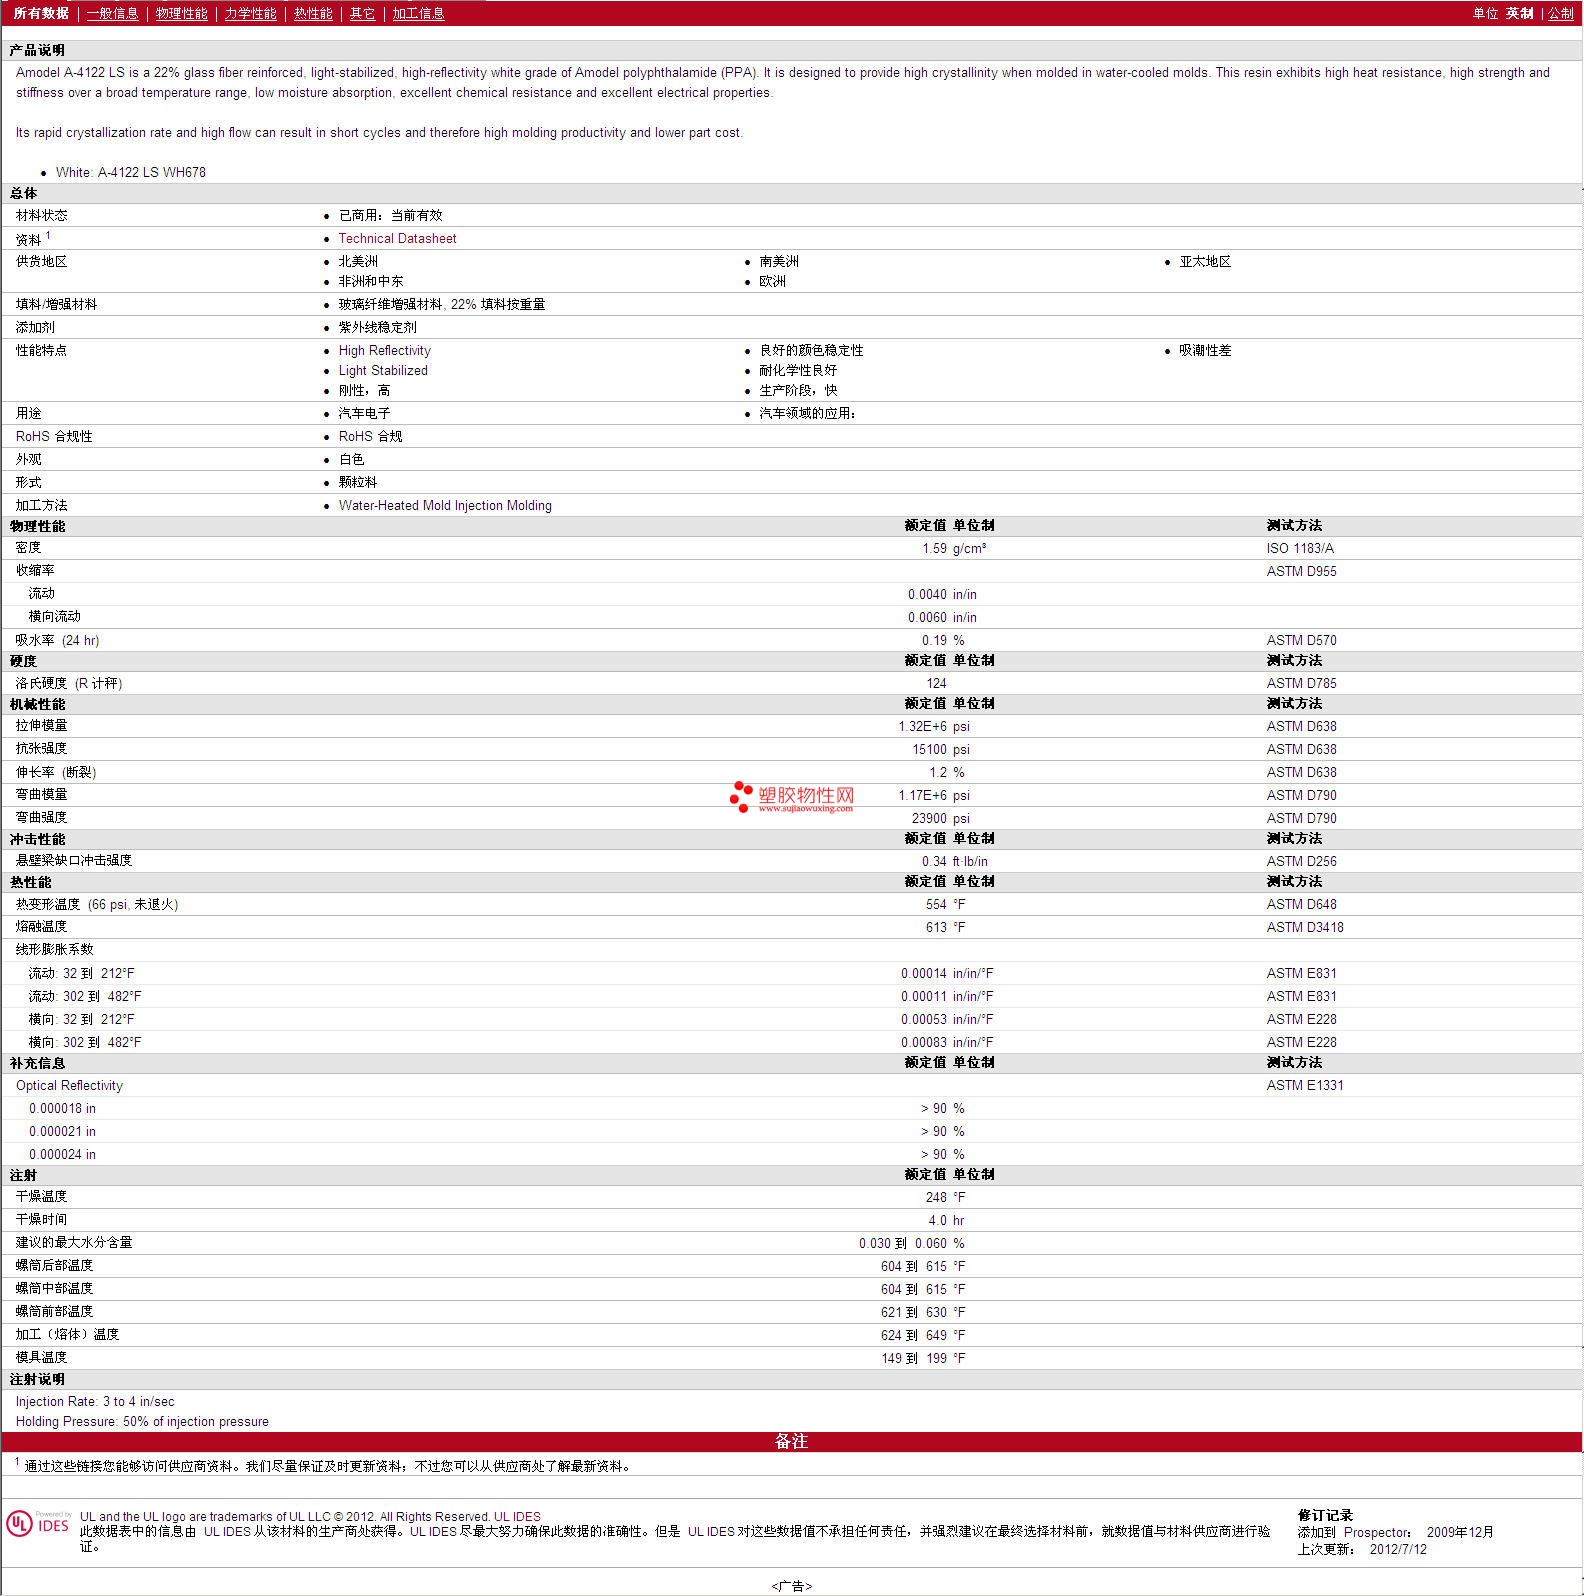The image size is (1584, 1596).
Task: Select the tensile strength value '15100'
Action: (x=929, y=749)
